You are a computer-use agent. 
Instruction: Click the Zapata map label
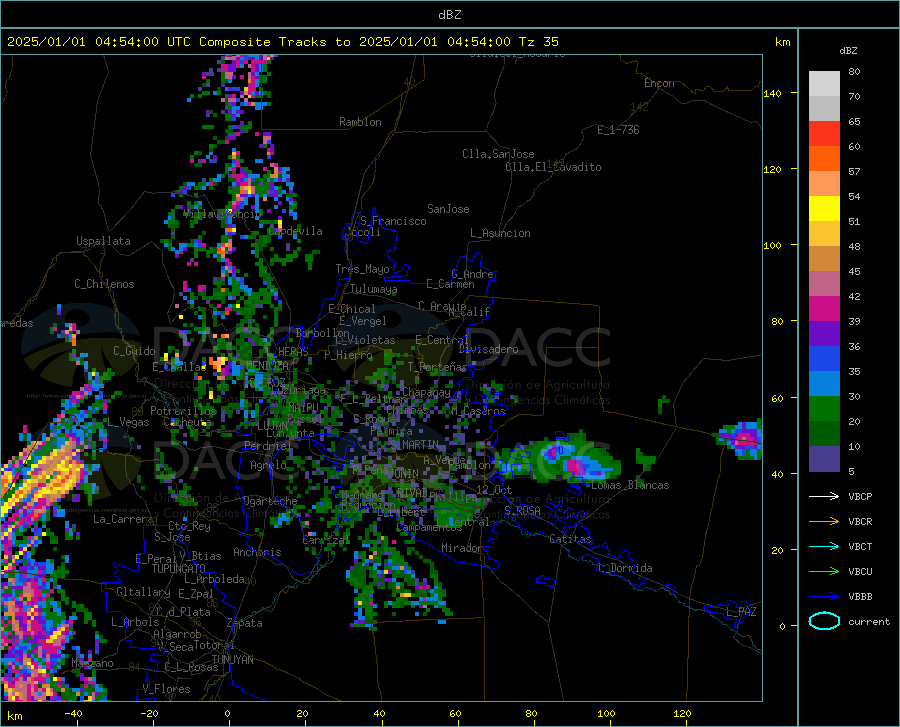(245, 623)
